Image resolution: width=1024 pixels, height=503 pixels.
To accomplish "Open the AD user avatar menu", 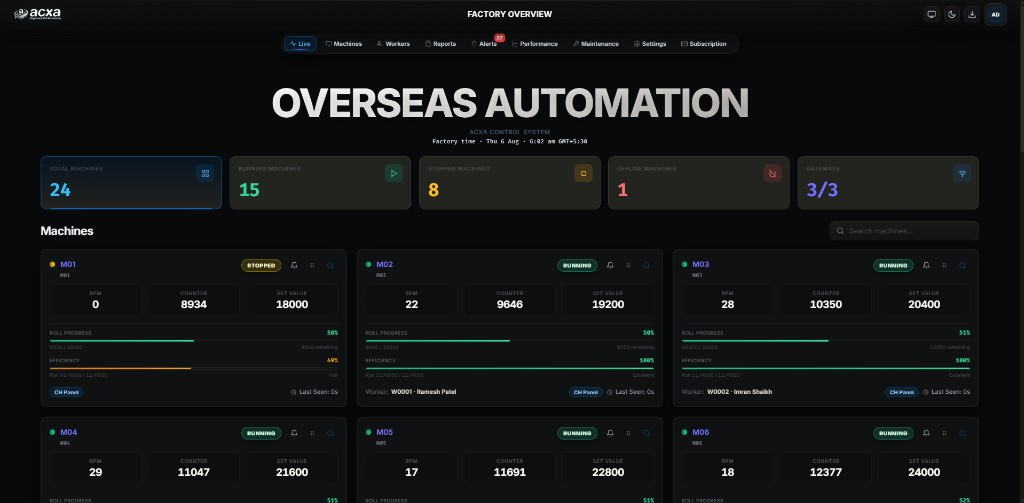I will pyautogui.click(x=995, y=14).
